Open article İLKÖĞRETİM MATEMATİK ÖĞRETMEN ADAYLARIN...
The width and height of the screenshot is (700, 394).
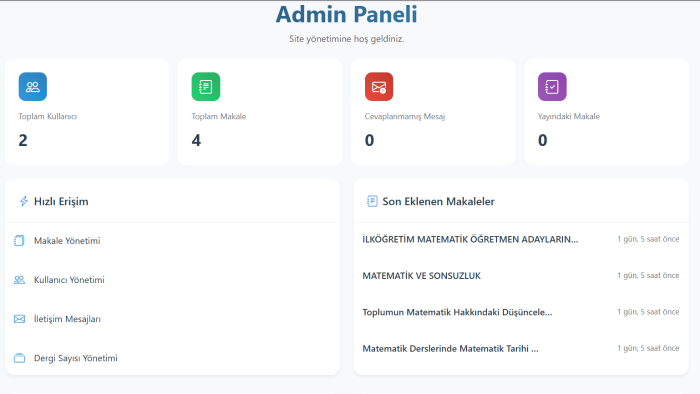coord(470,239)
